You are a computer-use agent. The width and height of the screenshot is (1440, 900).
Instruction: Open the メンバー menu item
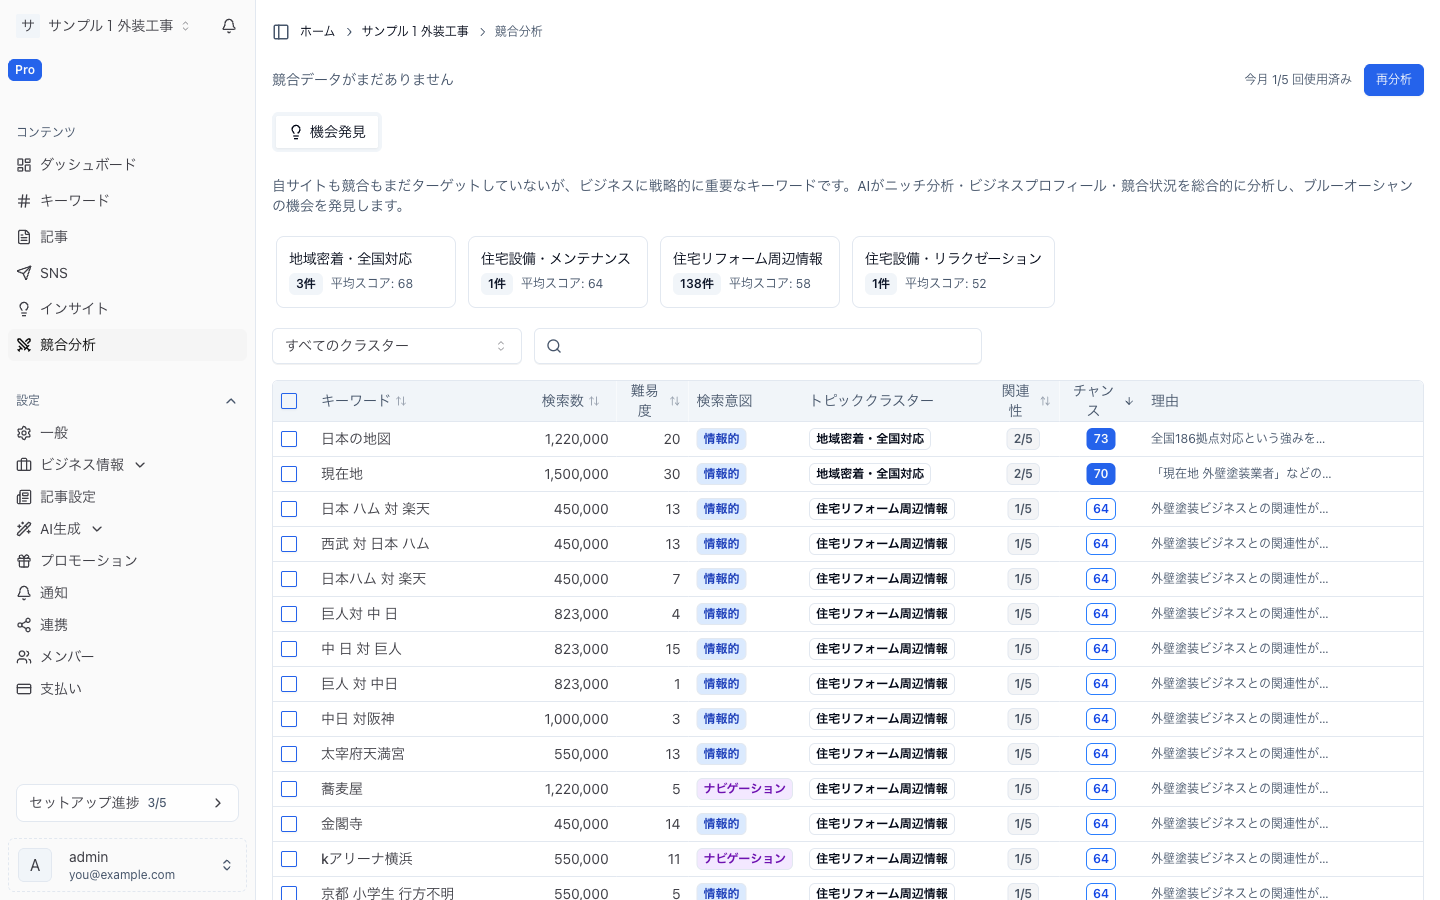click(127, 657)
